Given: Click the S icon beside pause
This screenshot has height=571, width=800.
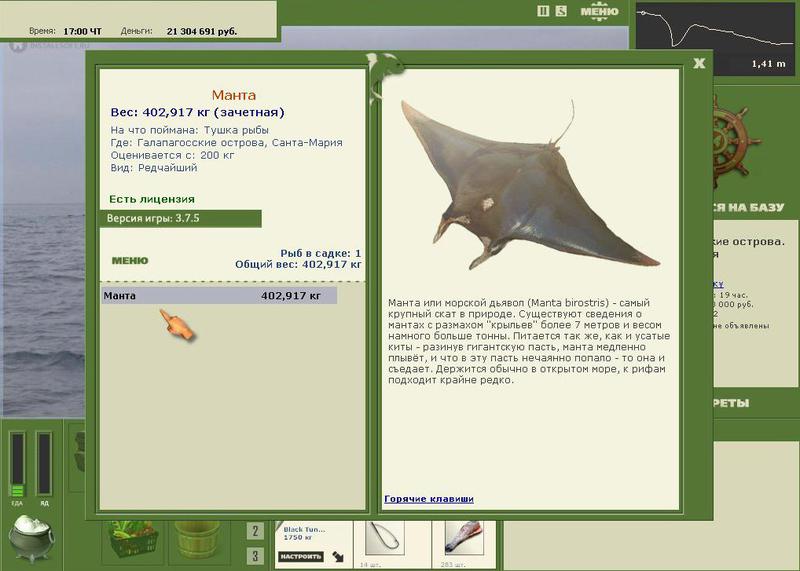Looking at the screenshot, I should 561,11.
